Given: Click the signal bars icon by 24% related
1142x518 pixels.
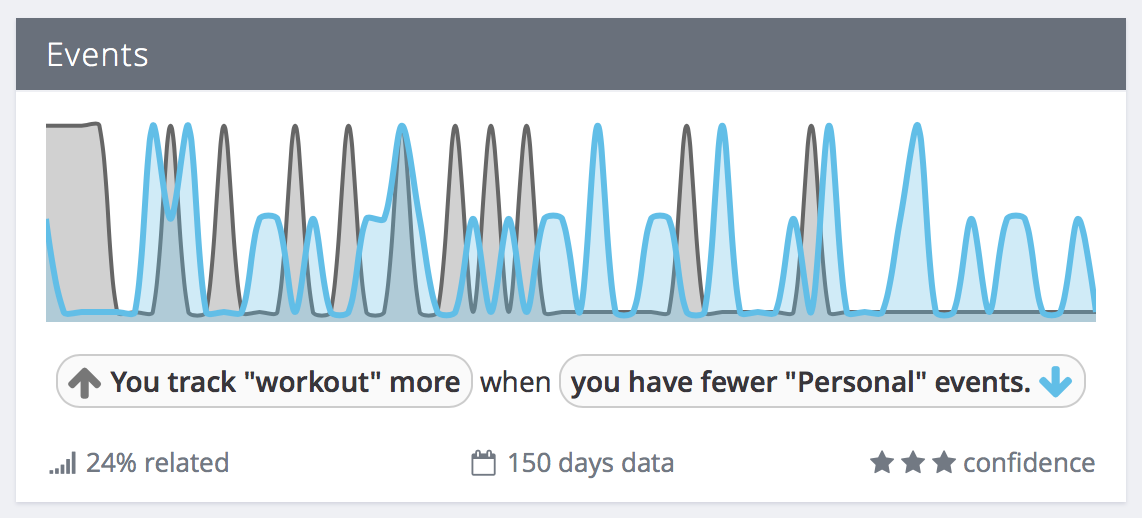Looking at the screenshot, I should coord(63,463).
